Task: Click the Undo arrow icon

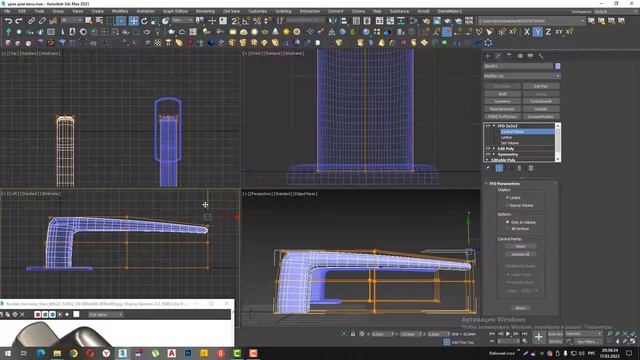Action: [x=8, y=20]
